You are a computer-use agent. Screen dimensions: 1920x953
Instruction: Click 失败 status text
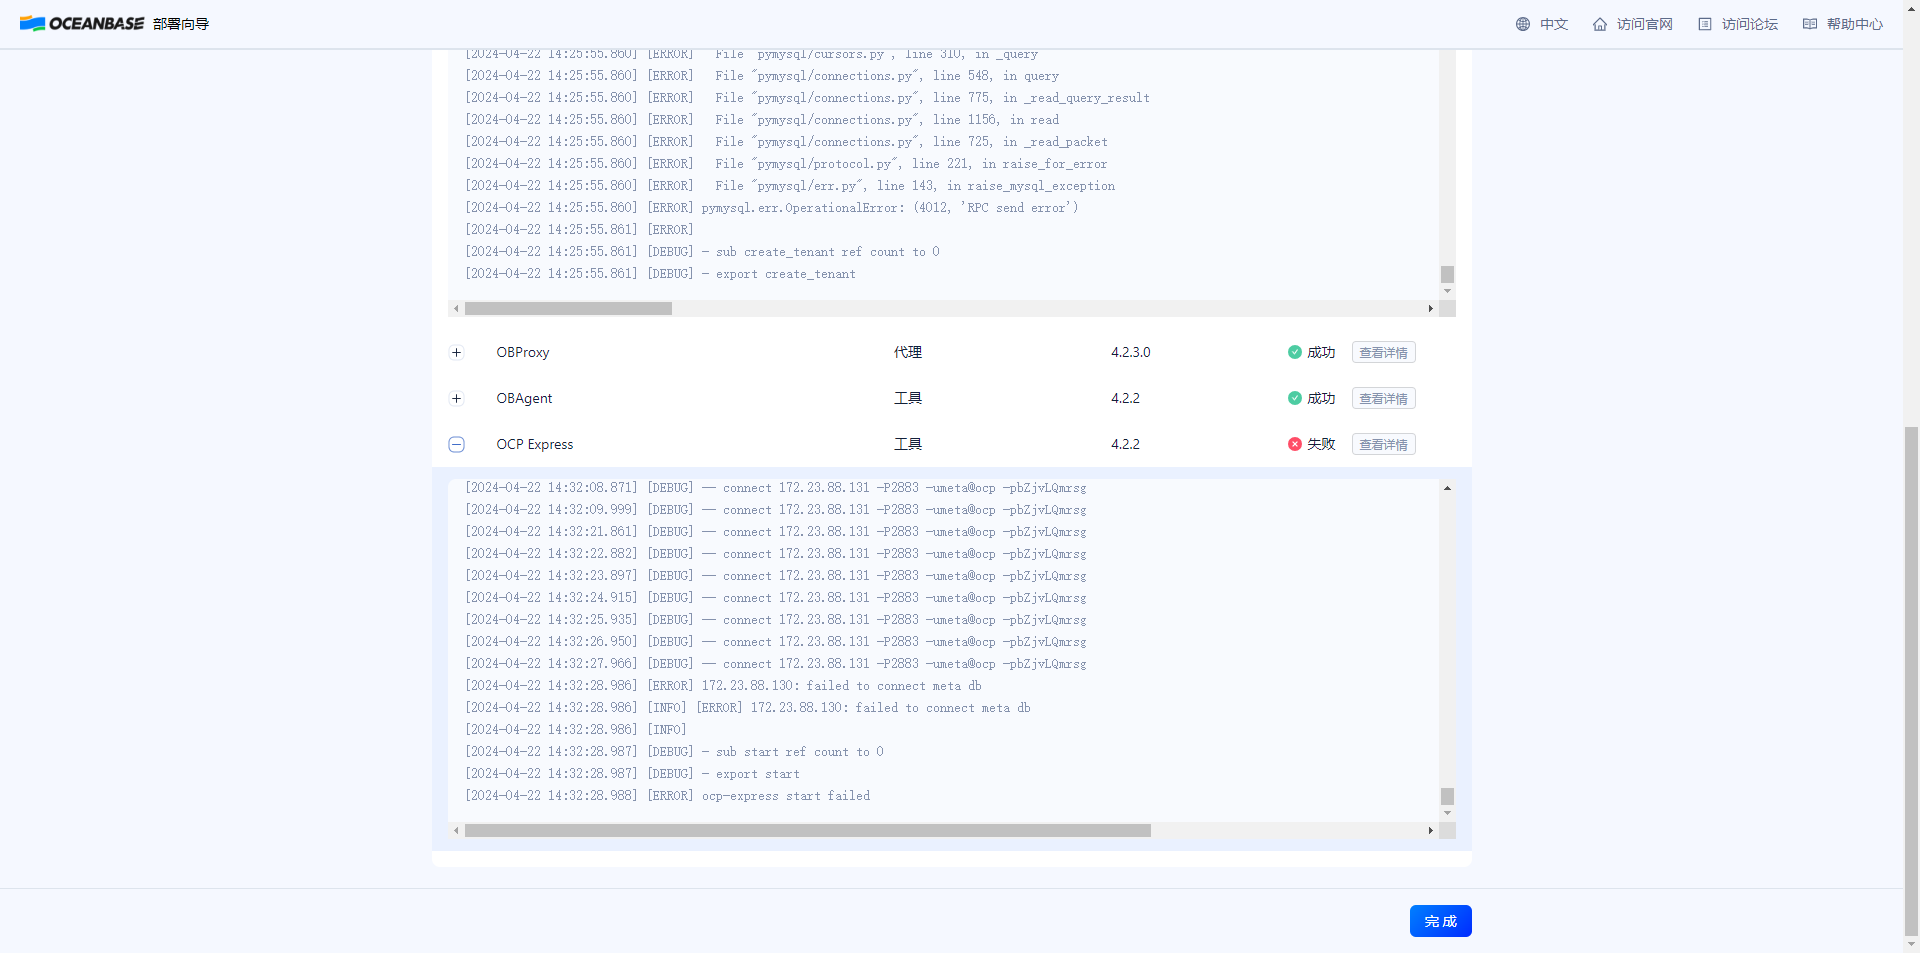click(x=1321, y=444)
